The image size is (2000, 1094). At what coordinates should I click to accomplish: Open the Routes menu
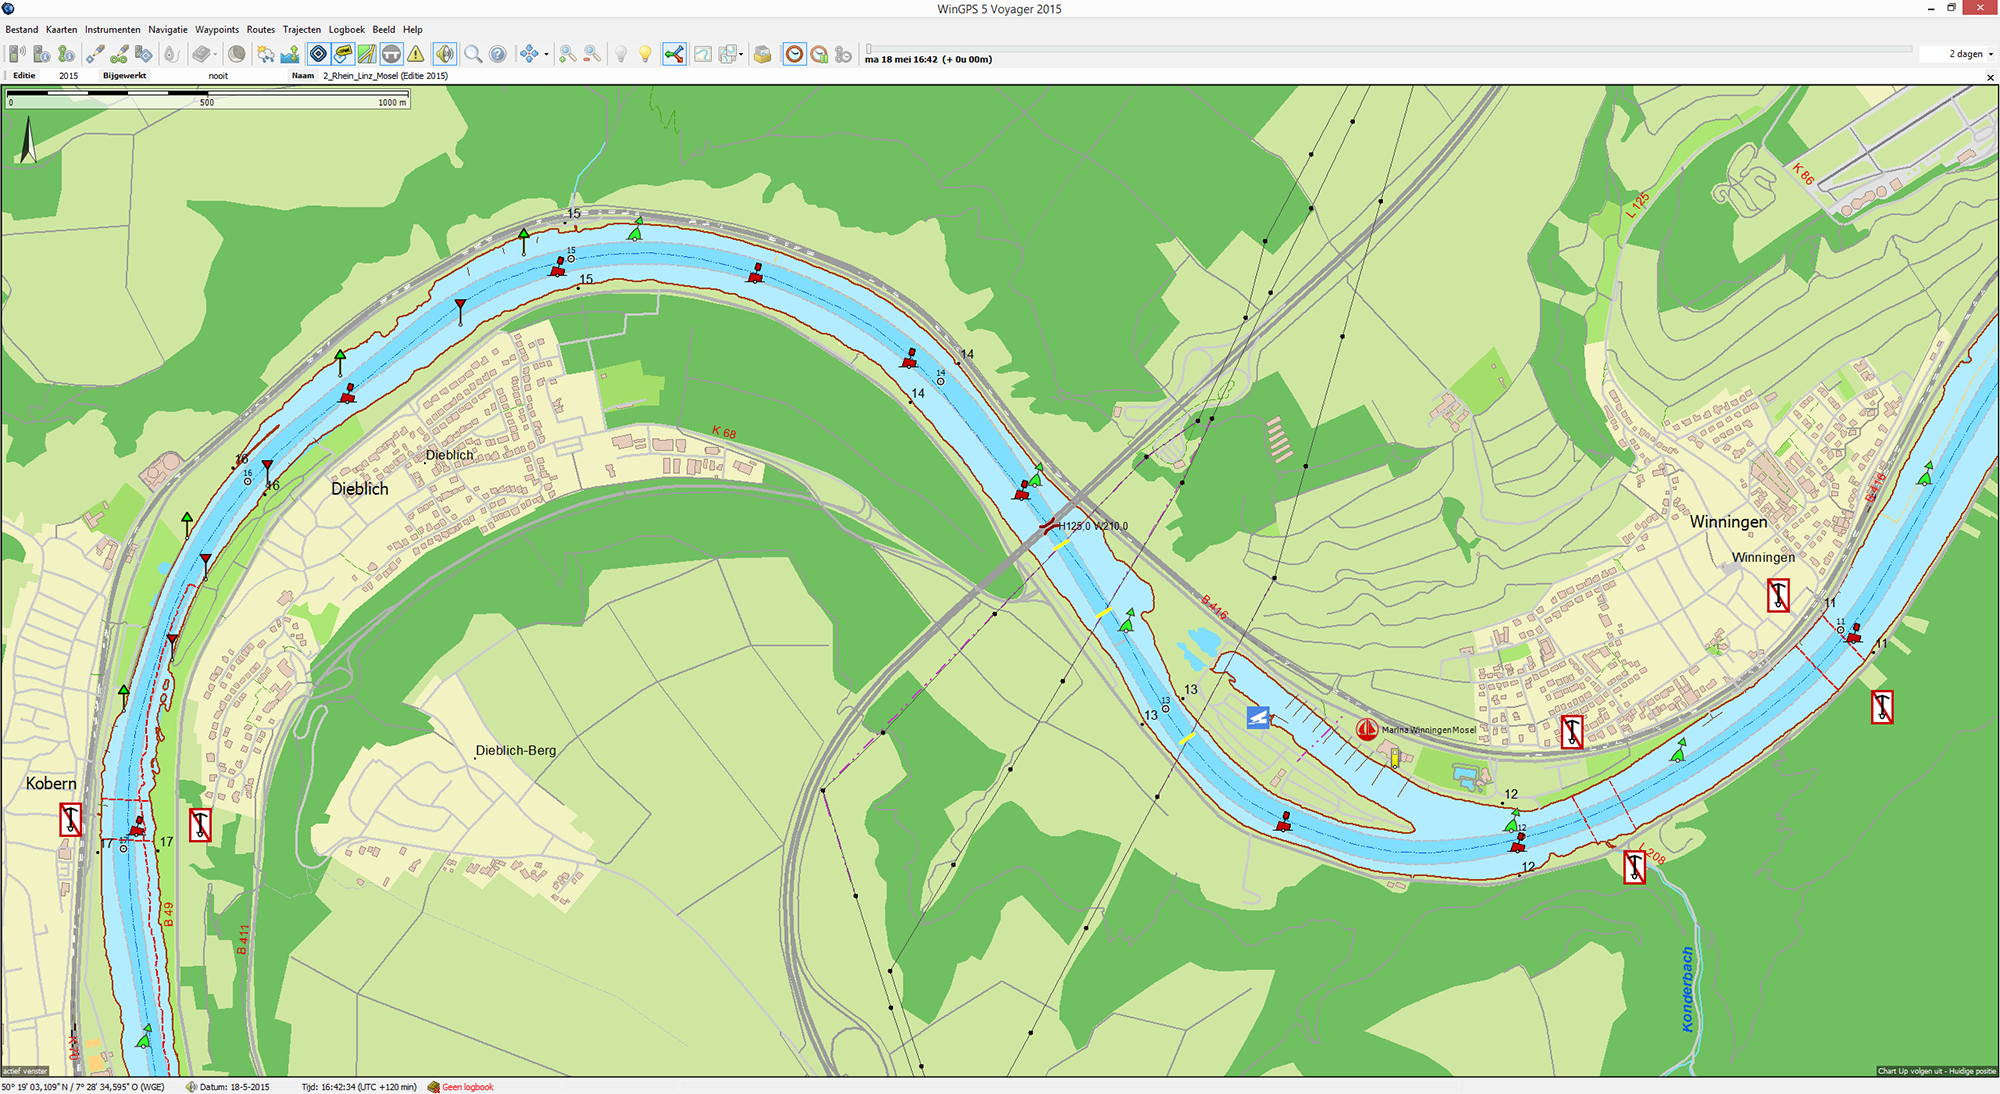coord(261,29)
